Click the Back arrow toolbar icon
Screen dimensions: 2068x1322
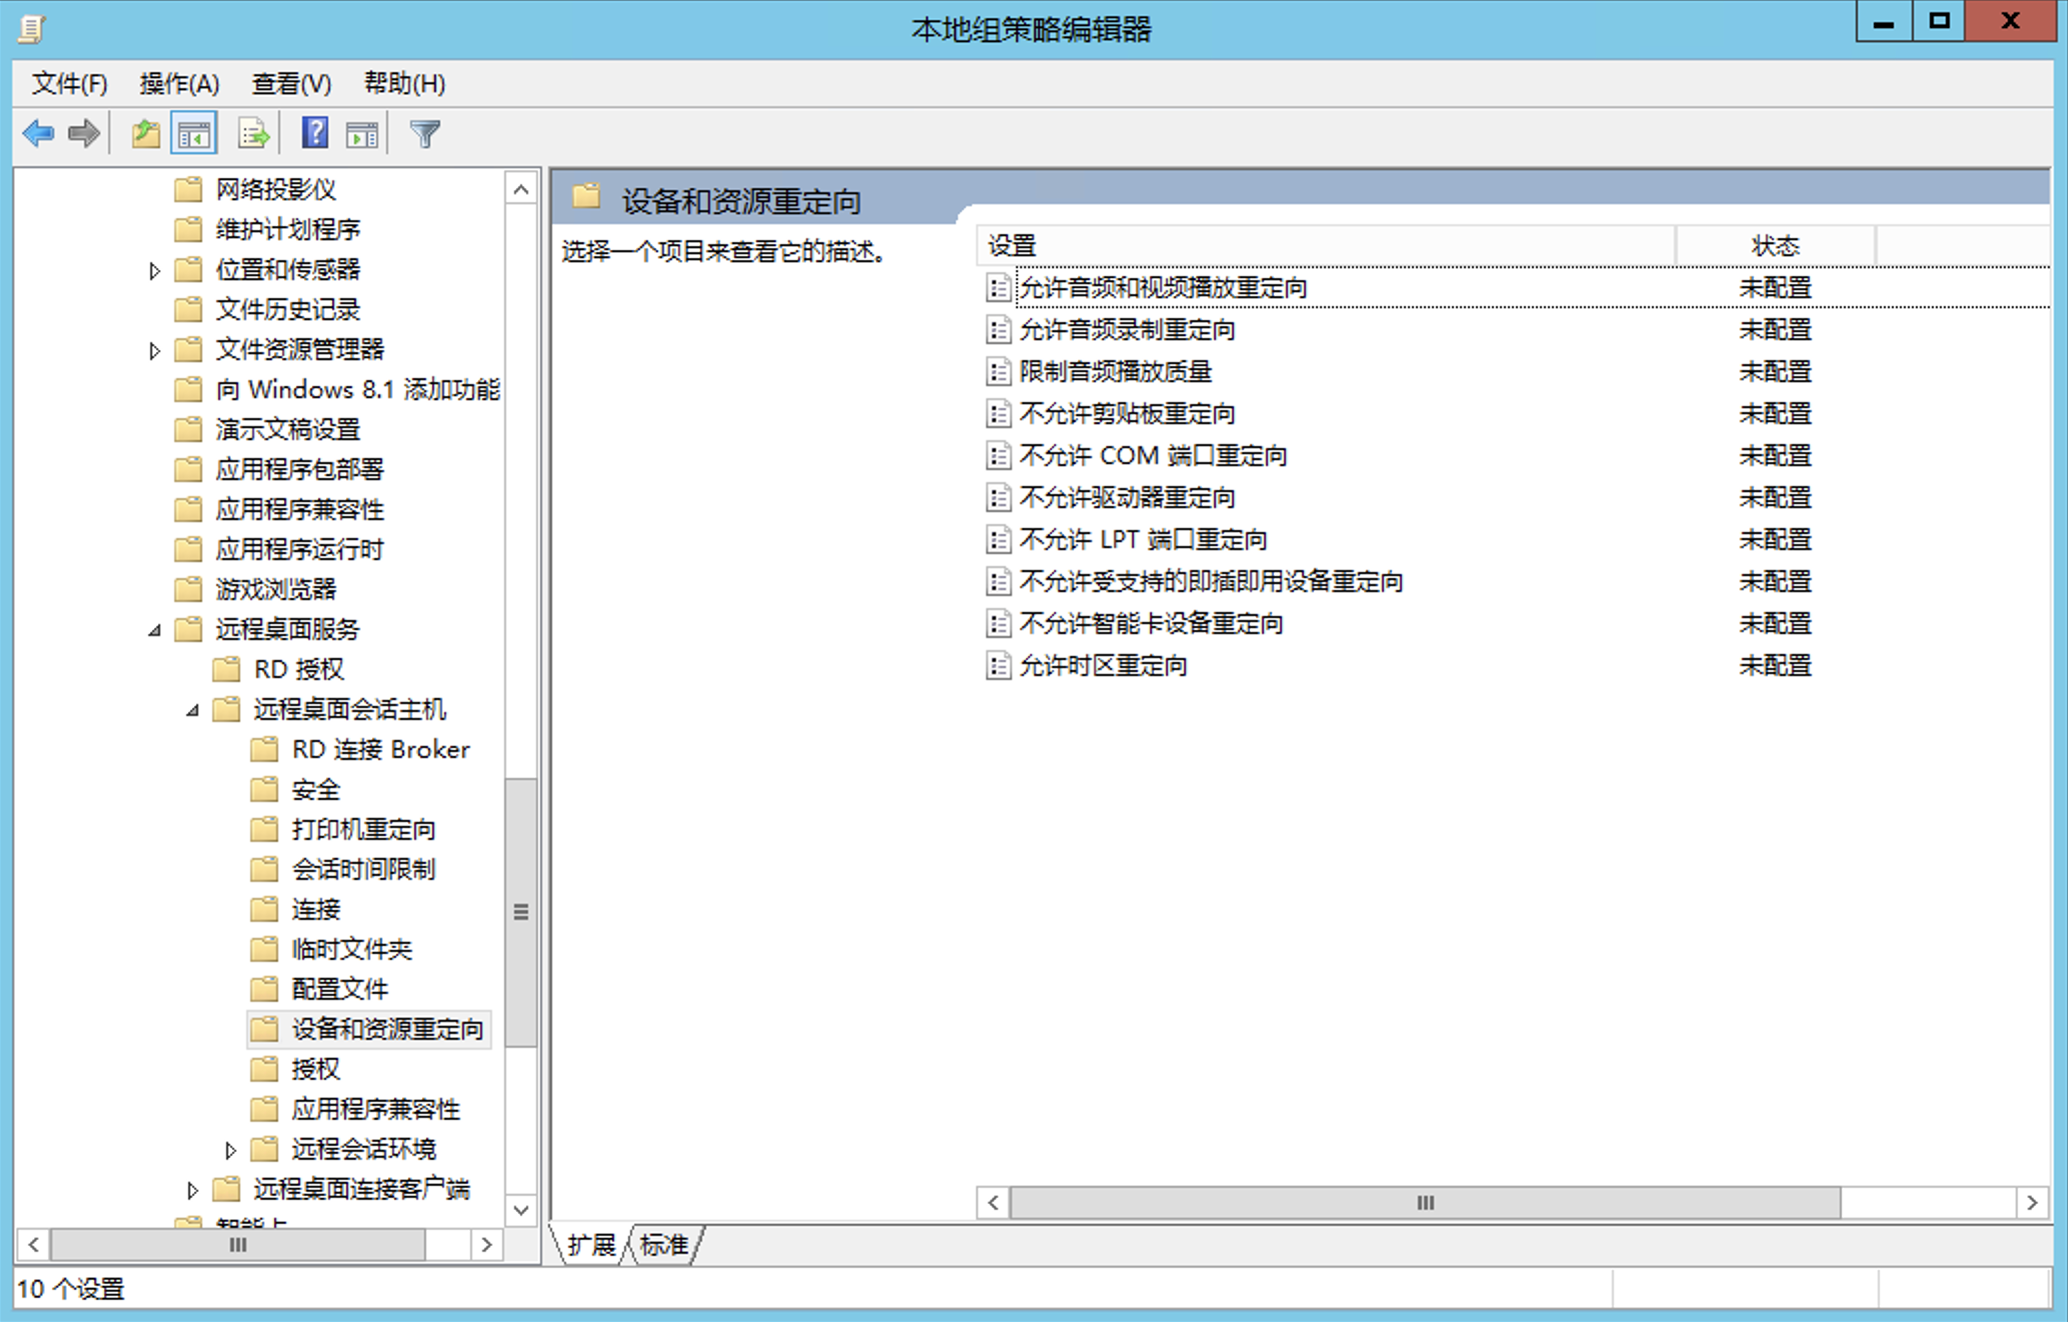38,133
